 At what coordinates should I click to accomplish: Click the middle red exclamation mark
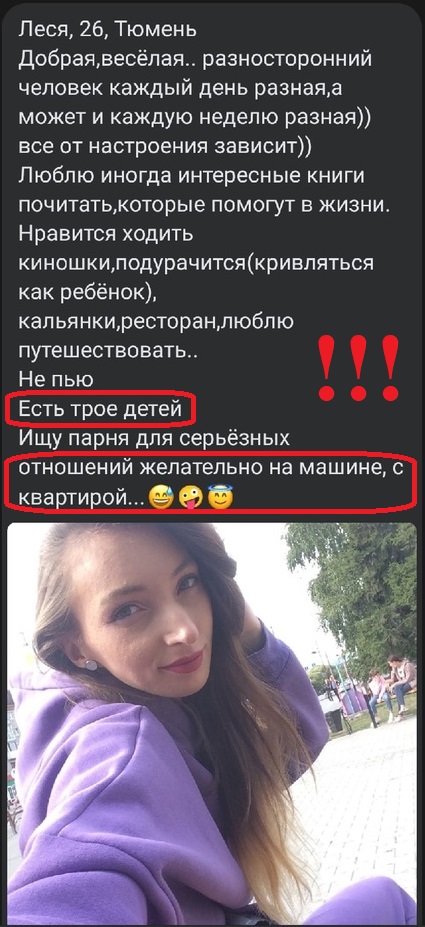coord(358,367)
